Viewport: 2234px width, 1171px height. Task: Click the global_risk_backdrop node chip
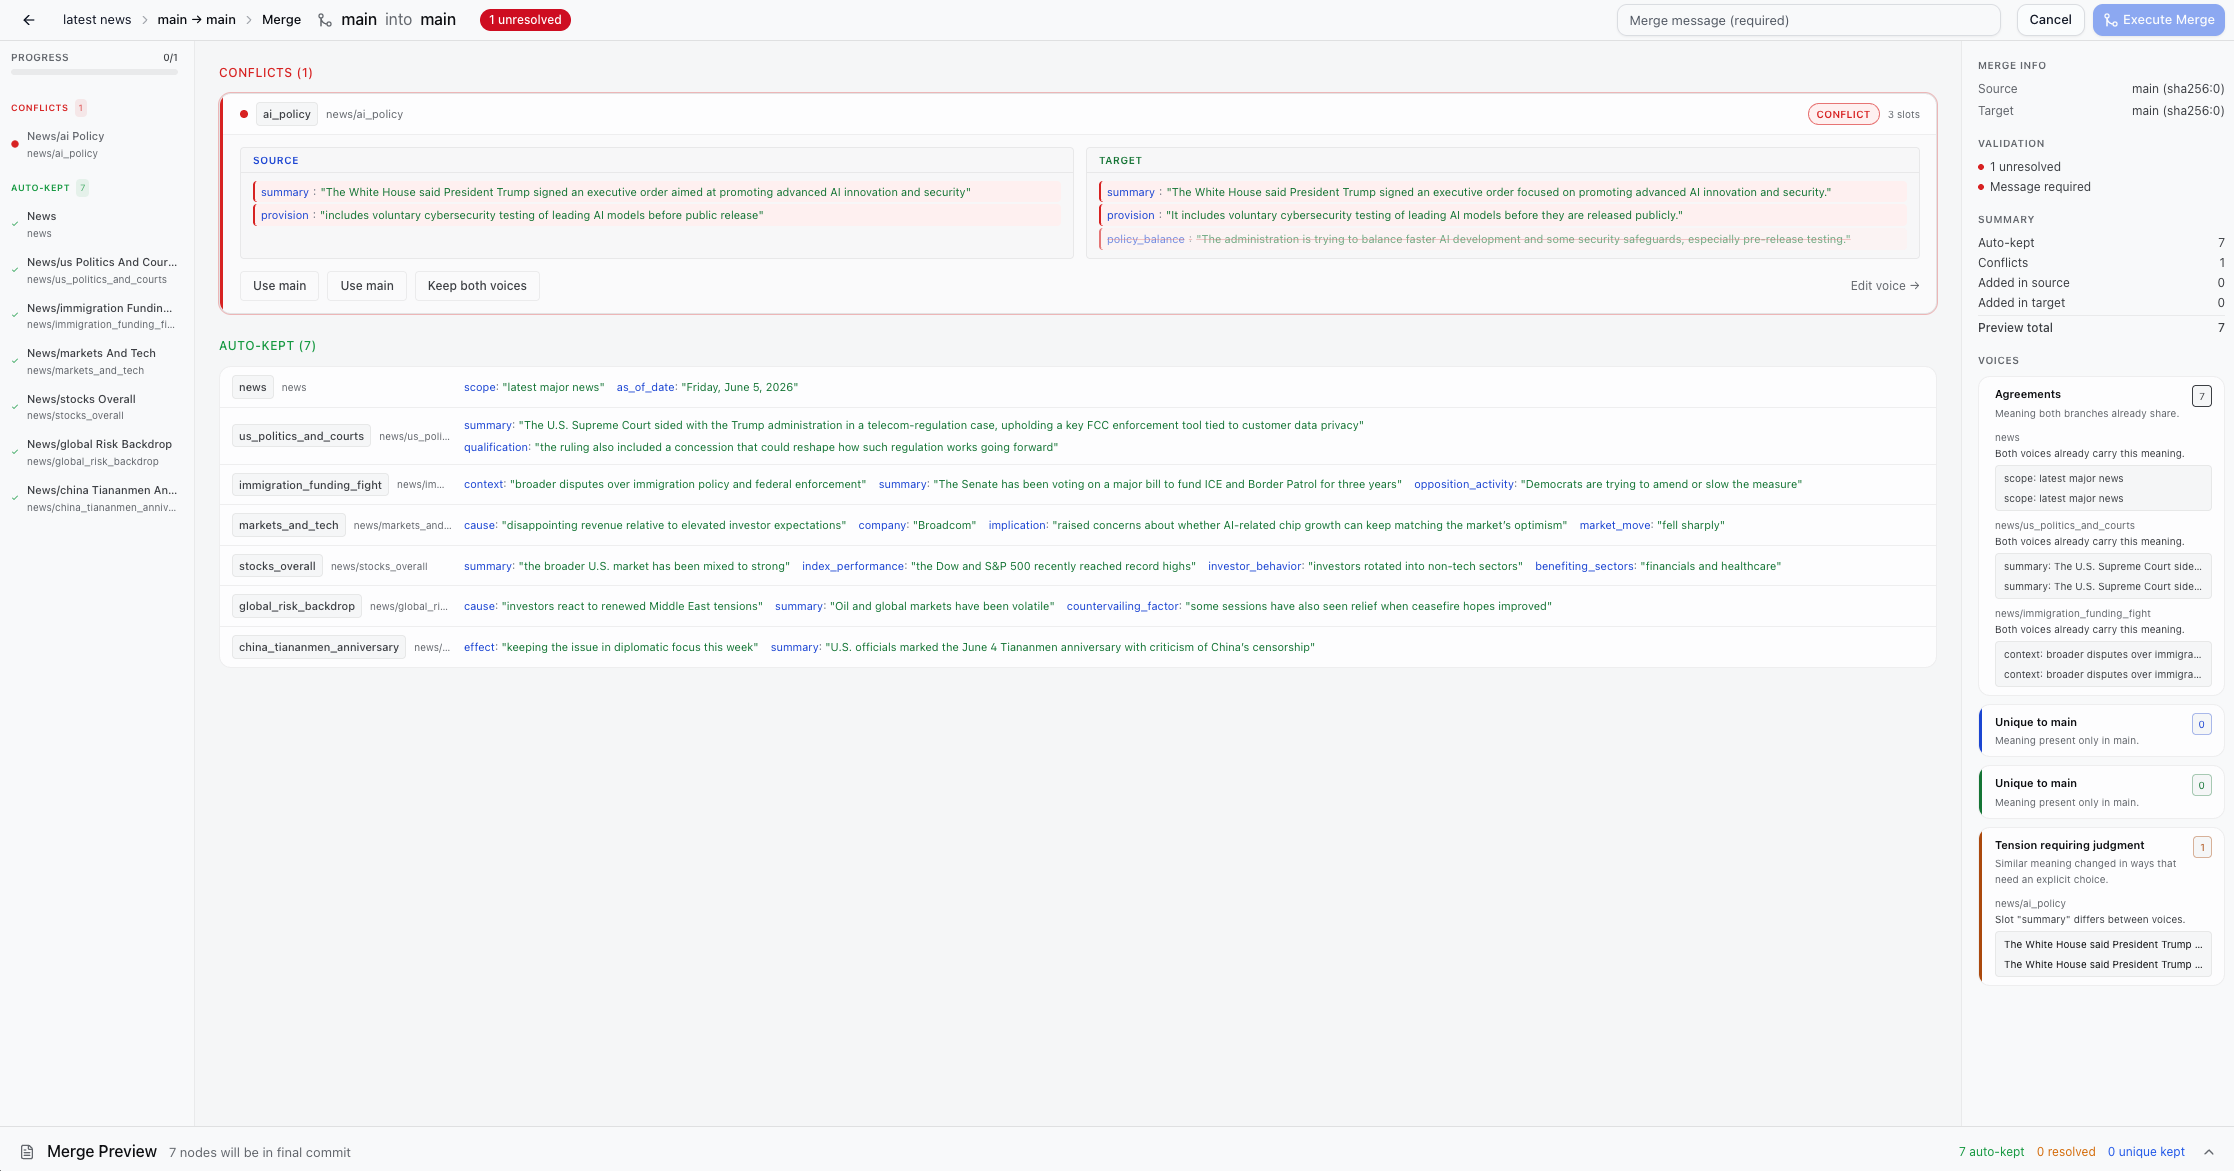pyautogui.click(x=297, y=606)
